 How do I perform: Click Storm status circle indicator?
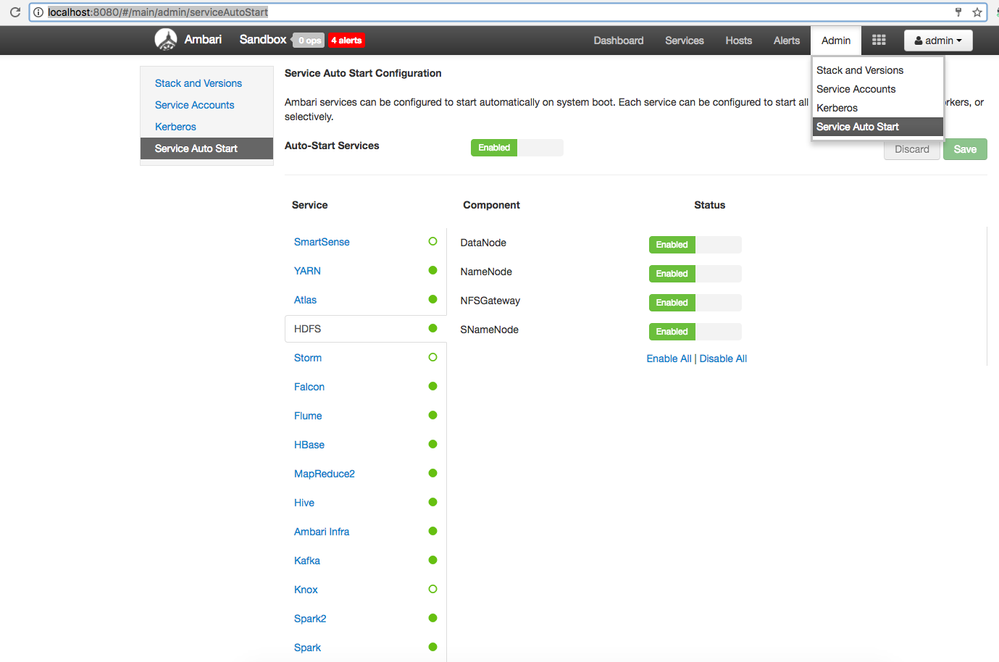coord(433,357)
